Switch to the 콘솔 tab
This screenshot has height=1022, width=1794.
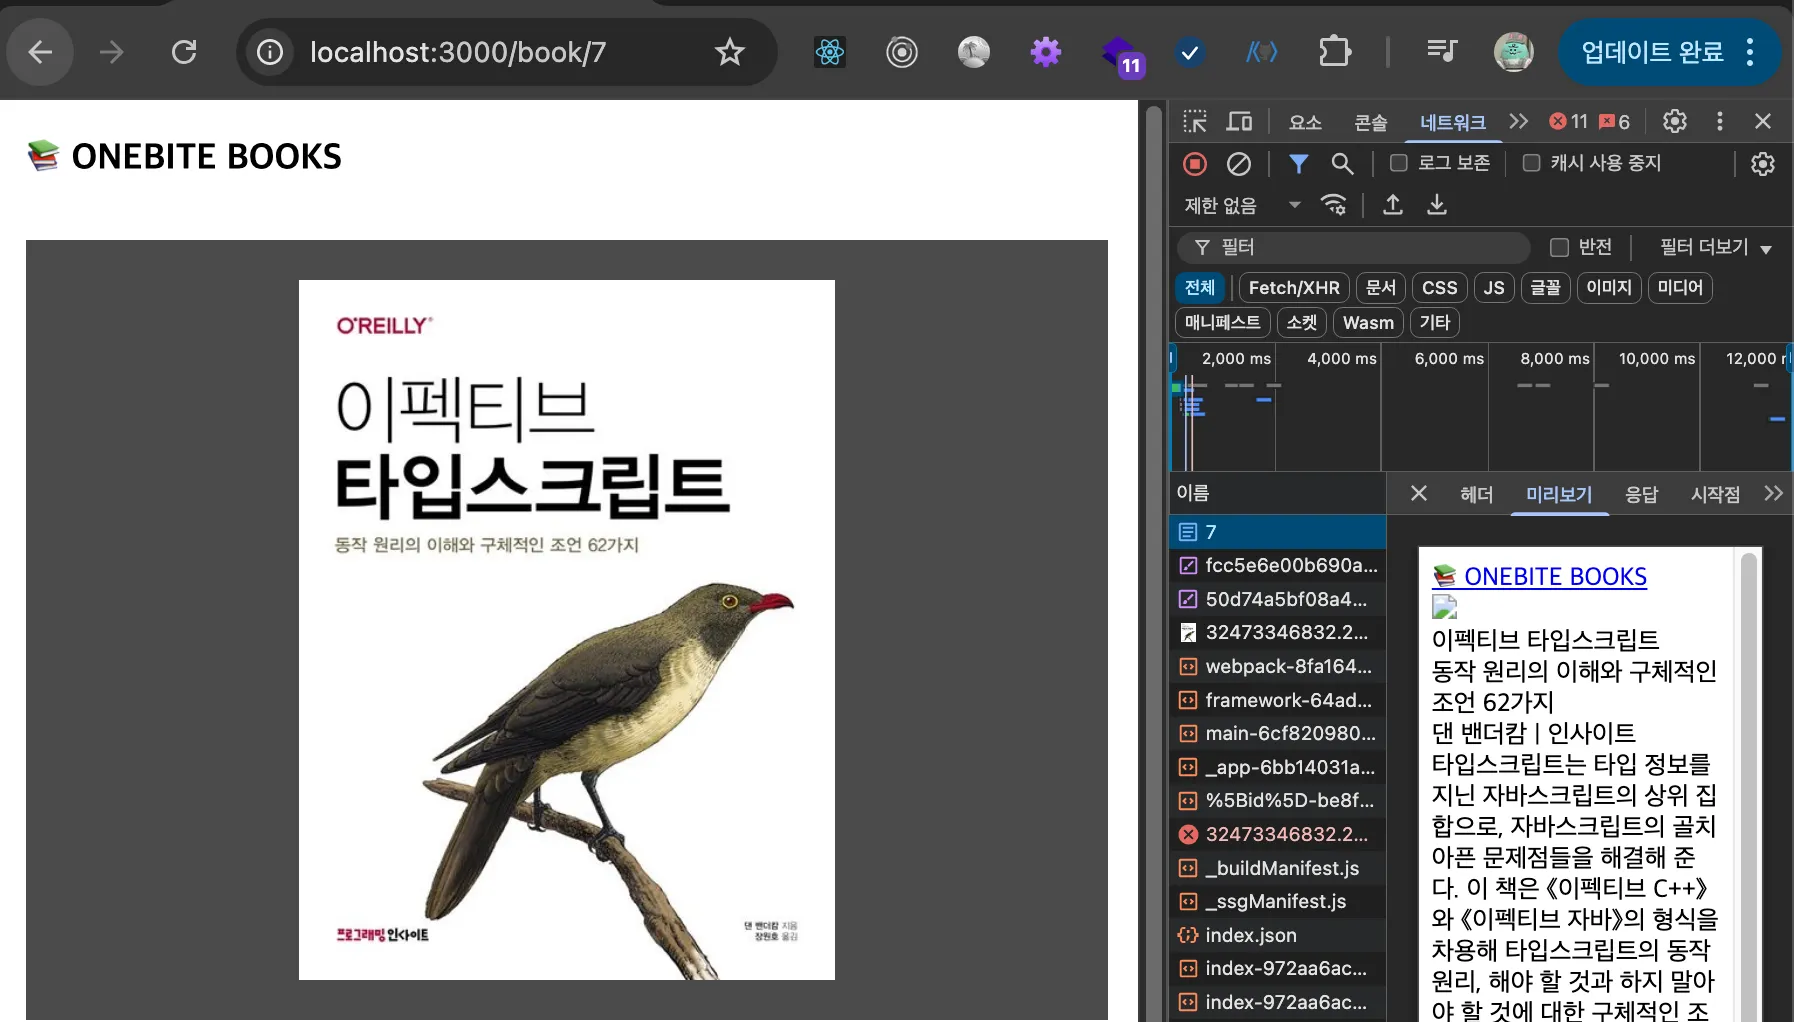[x=1371, y=122]
